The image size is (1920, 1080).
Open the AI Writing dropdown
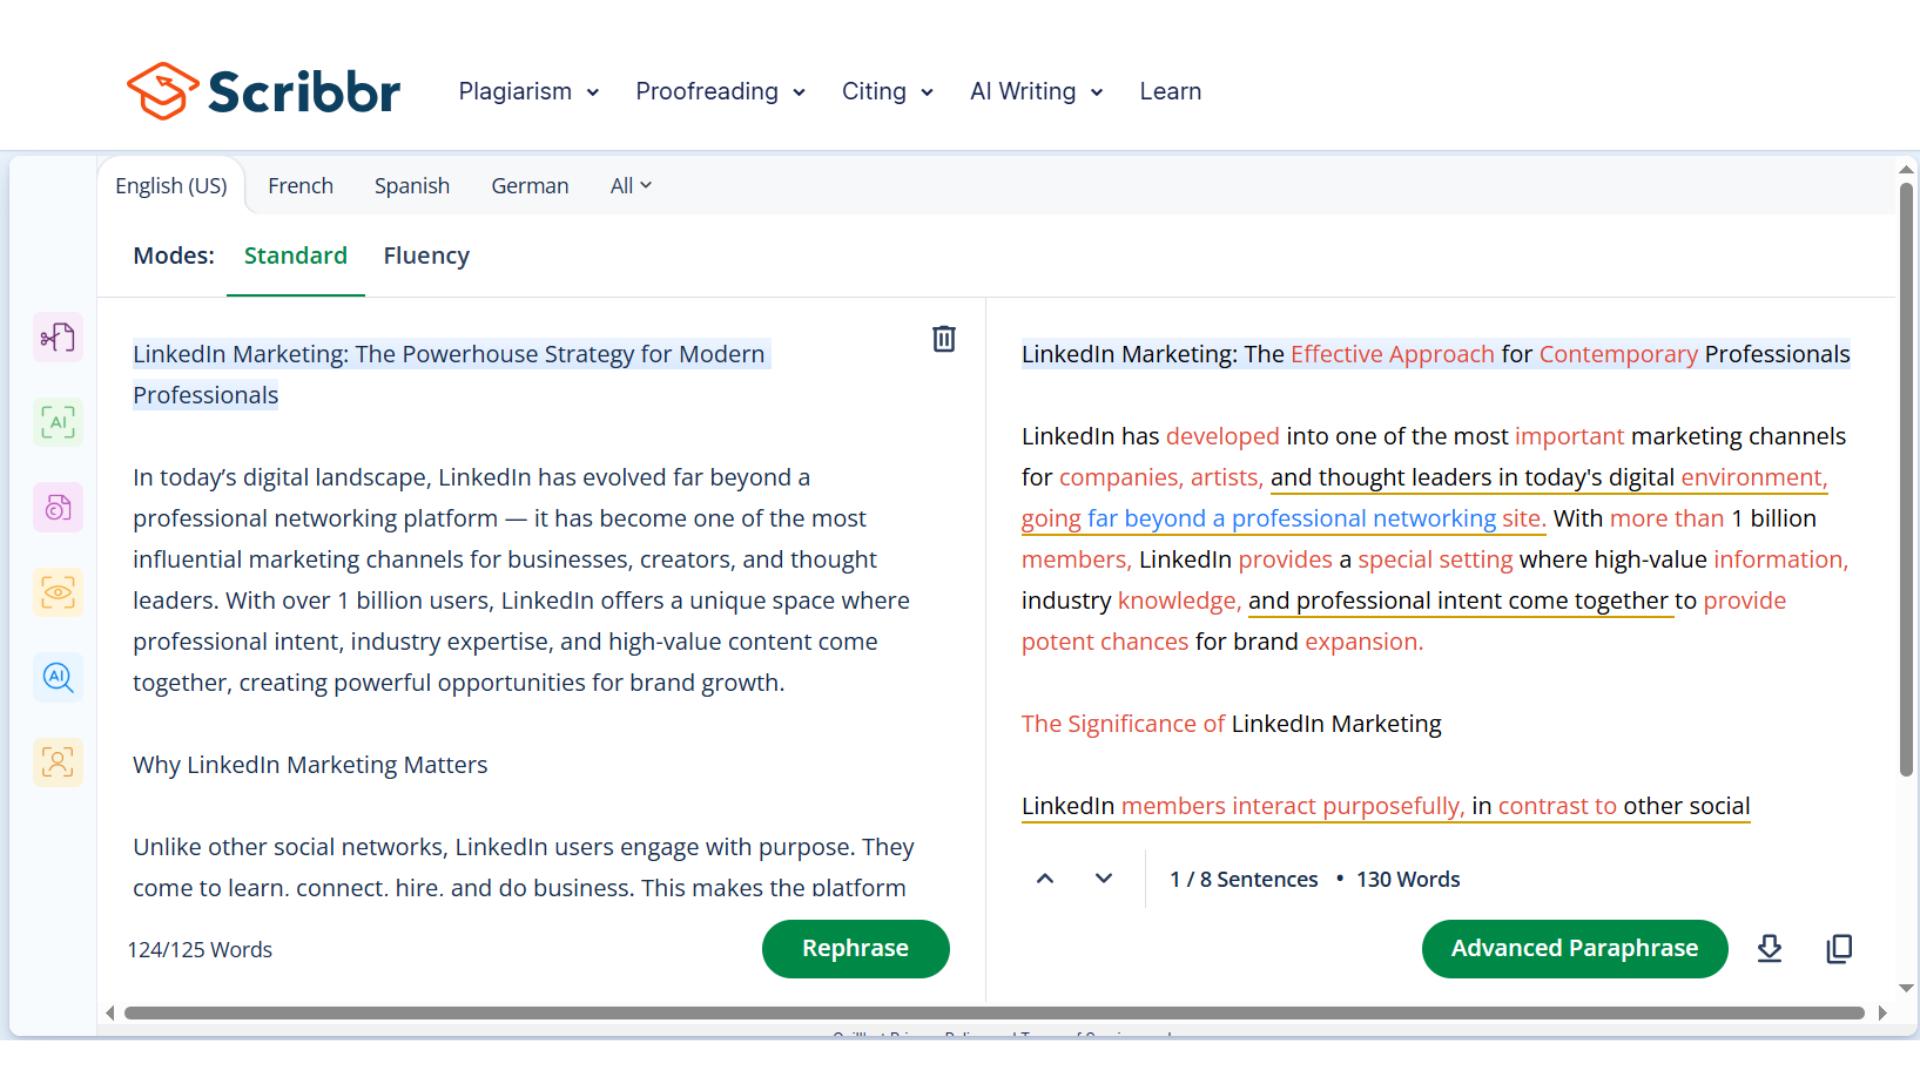(x=1036, y=92)
